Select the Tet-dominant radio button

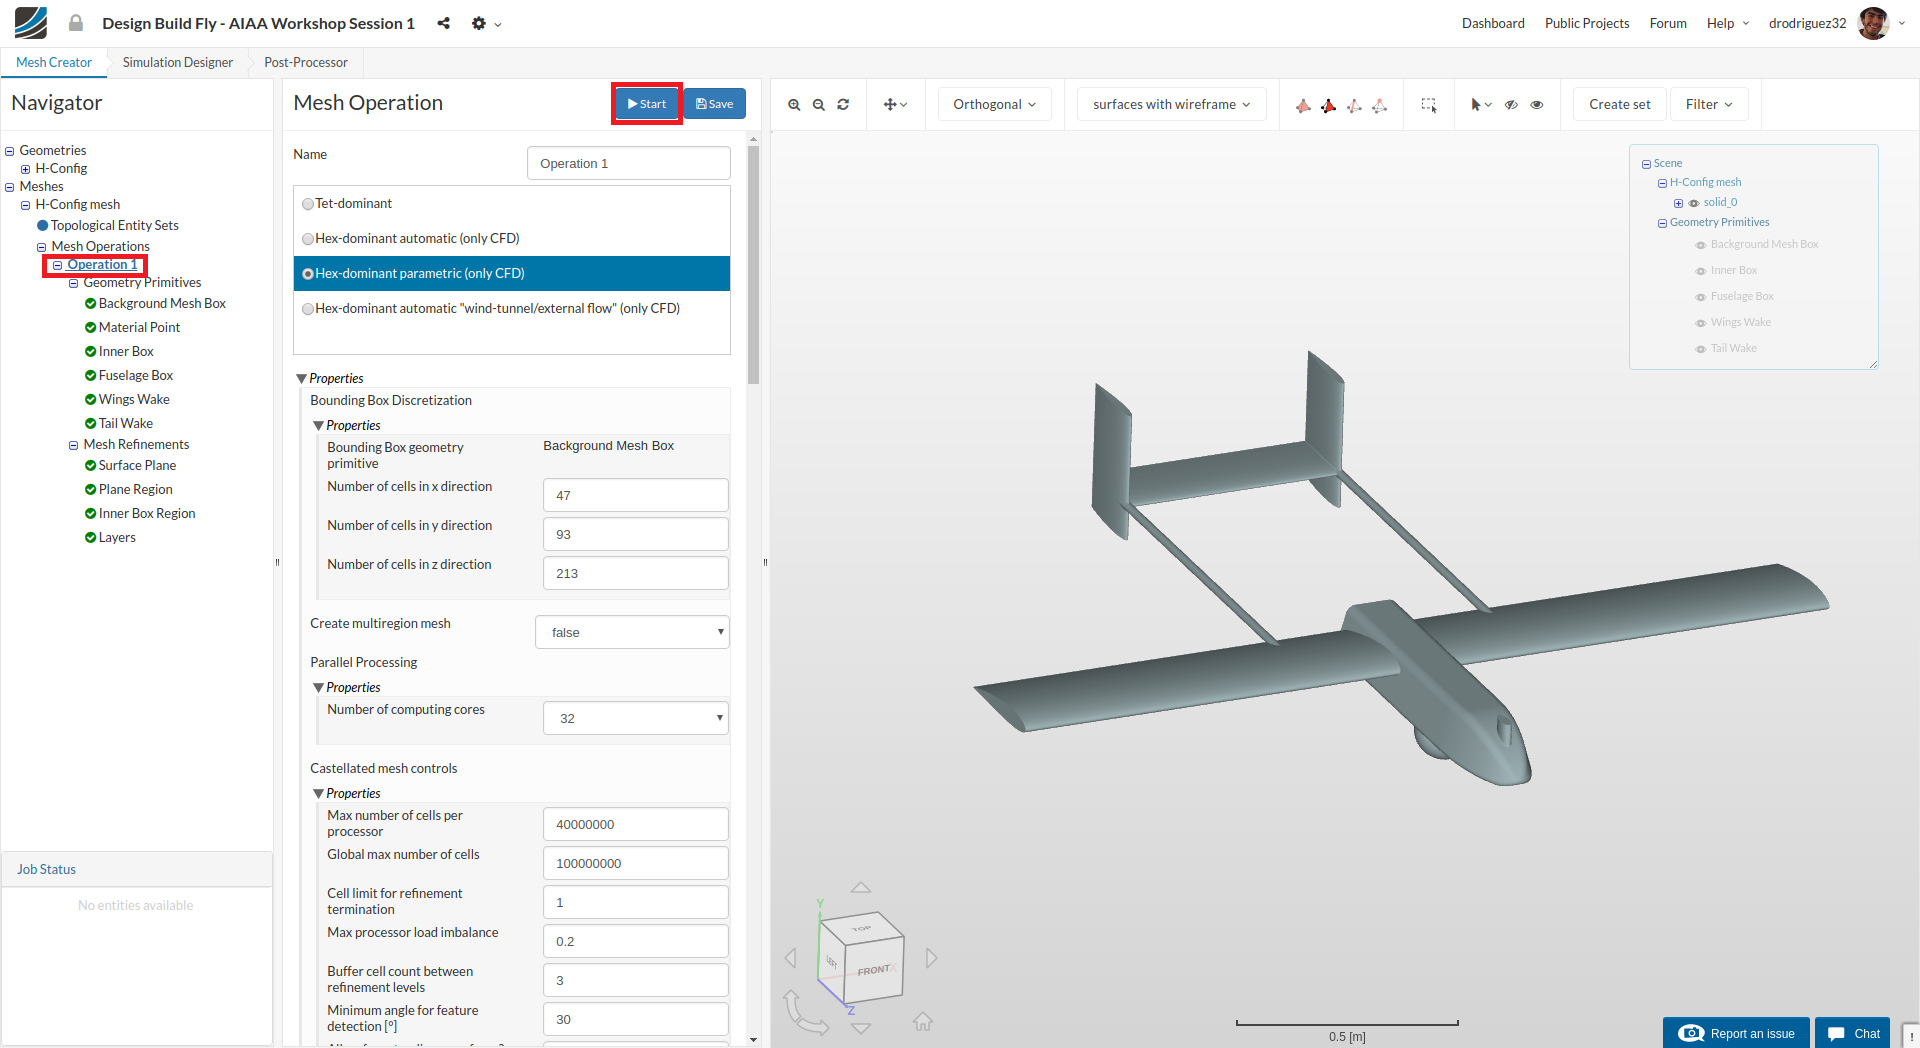pyautogui.click(x=308, y=204)
